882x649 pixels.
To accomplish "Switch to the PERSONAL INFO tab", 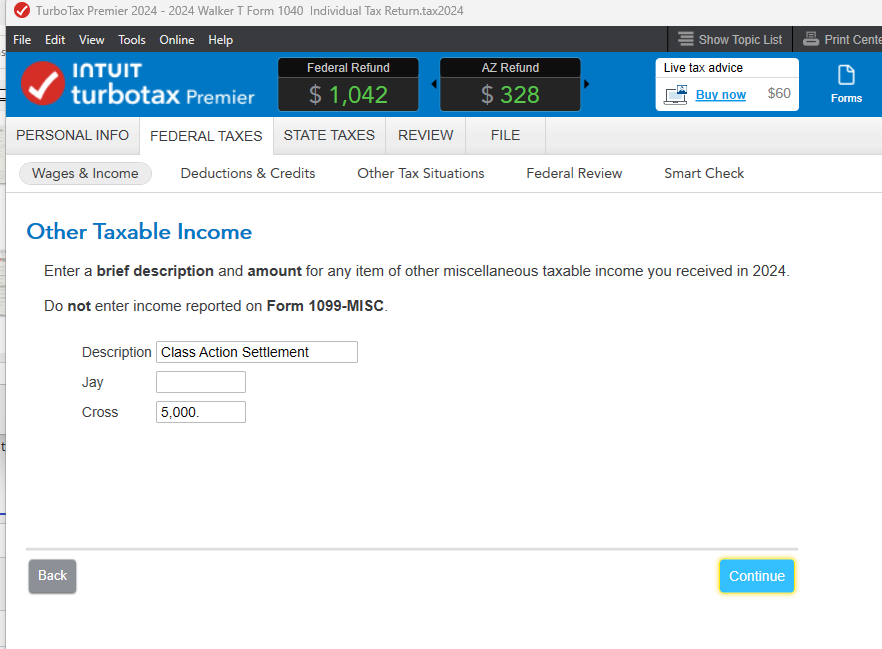I will 73,136.
